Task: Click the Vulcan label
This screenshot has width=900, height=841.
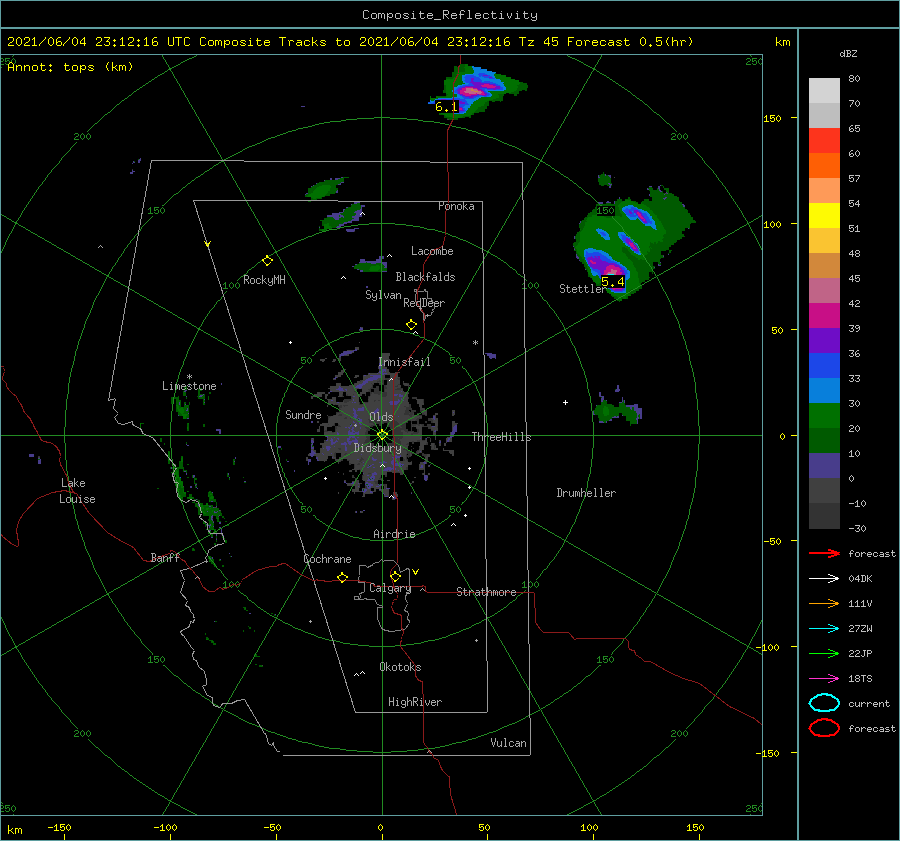Action: 508,743
